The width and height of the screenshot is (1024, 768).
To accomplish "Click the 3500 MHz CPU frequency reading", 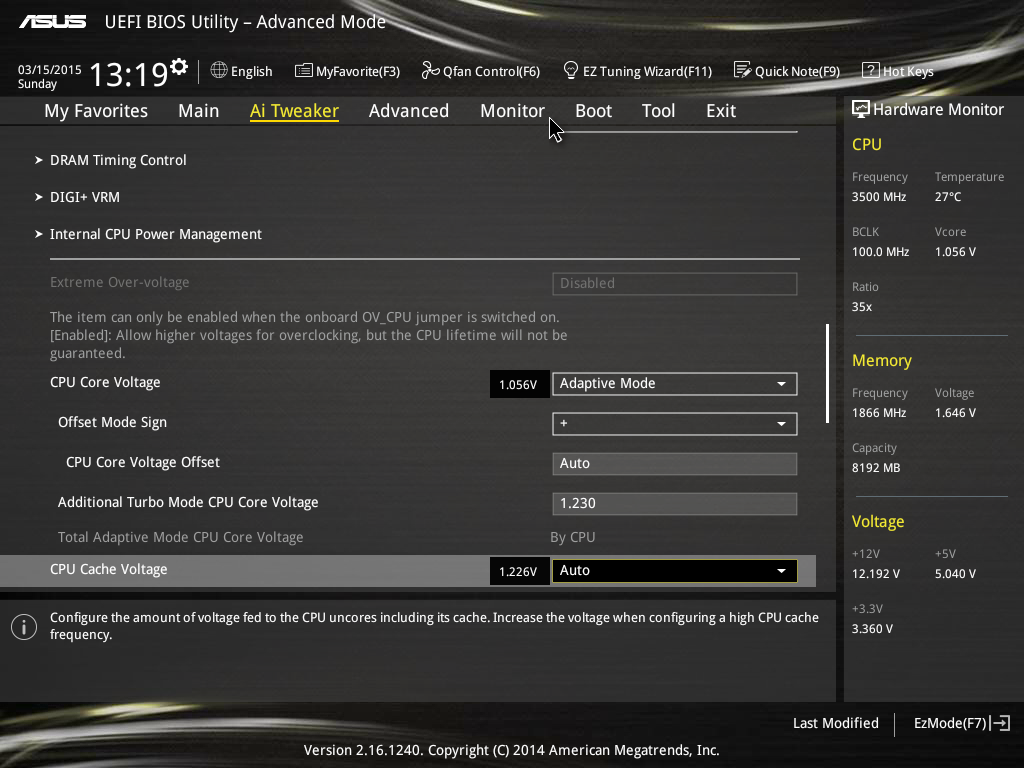I will click(x=879, y=197).
